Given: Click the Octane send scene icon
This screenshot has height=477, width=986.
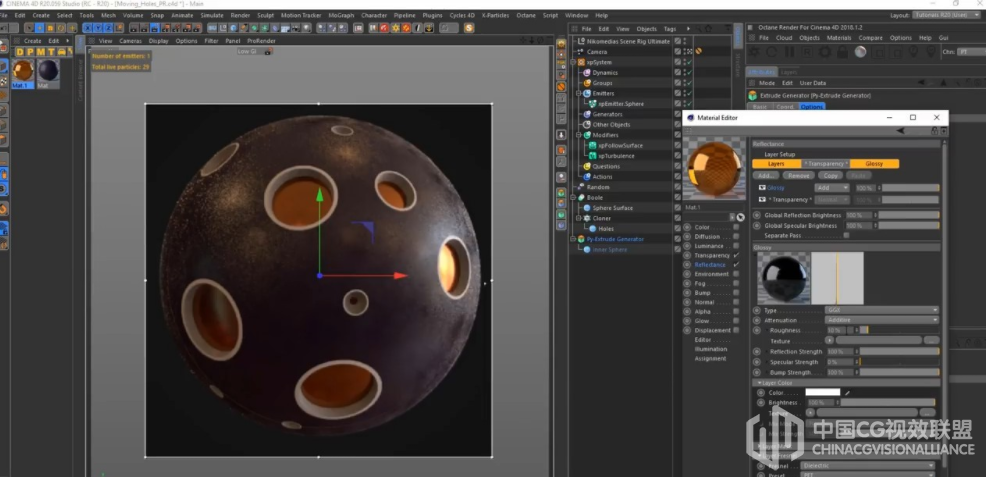Looking at the screenshot, I should 754,52.
